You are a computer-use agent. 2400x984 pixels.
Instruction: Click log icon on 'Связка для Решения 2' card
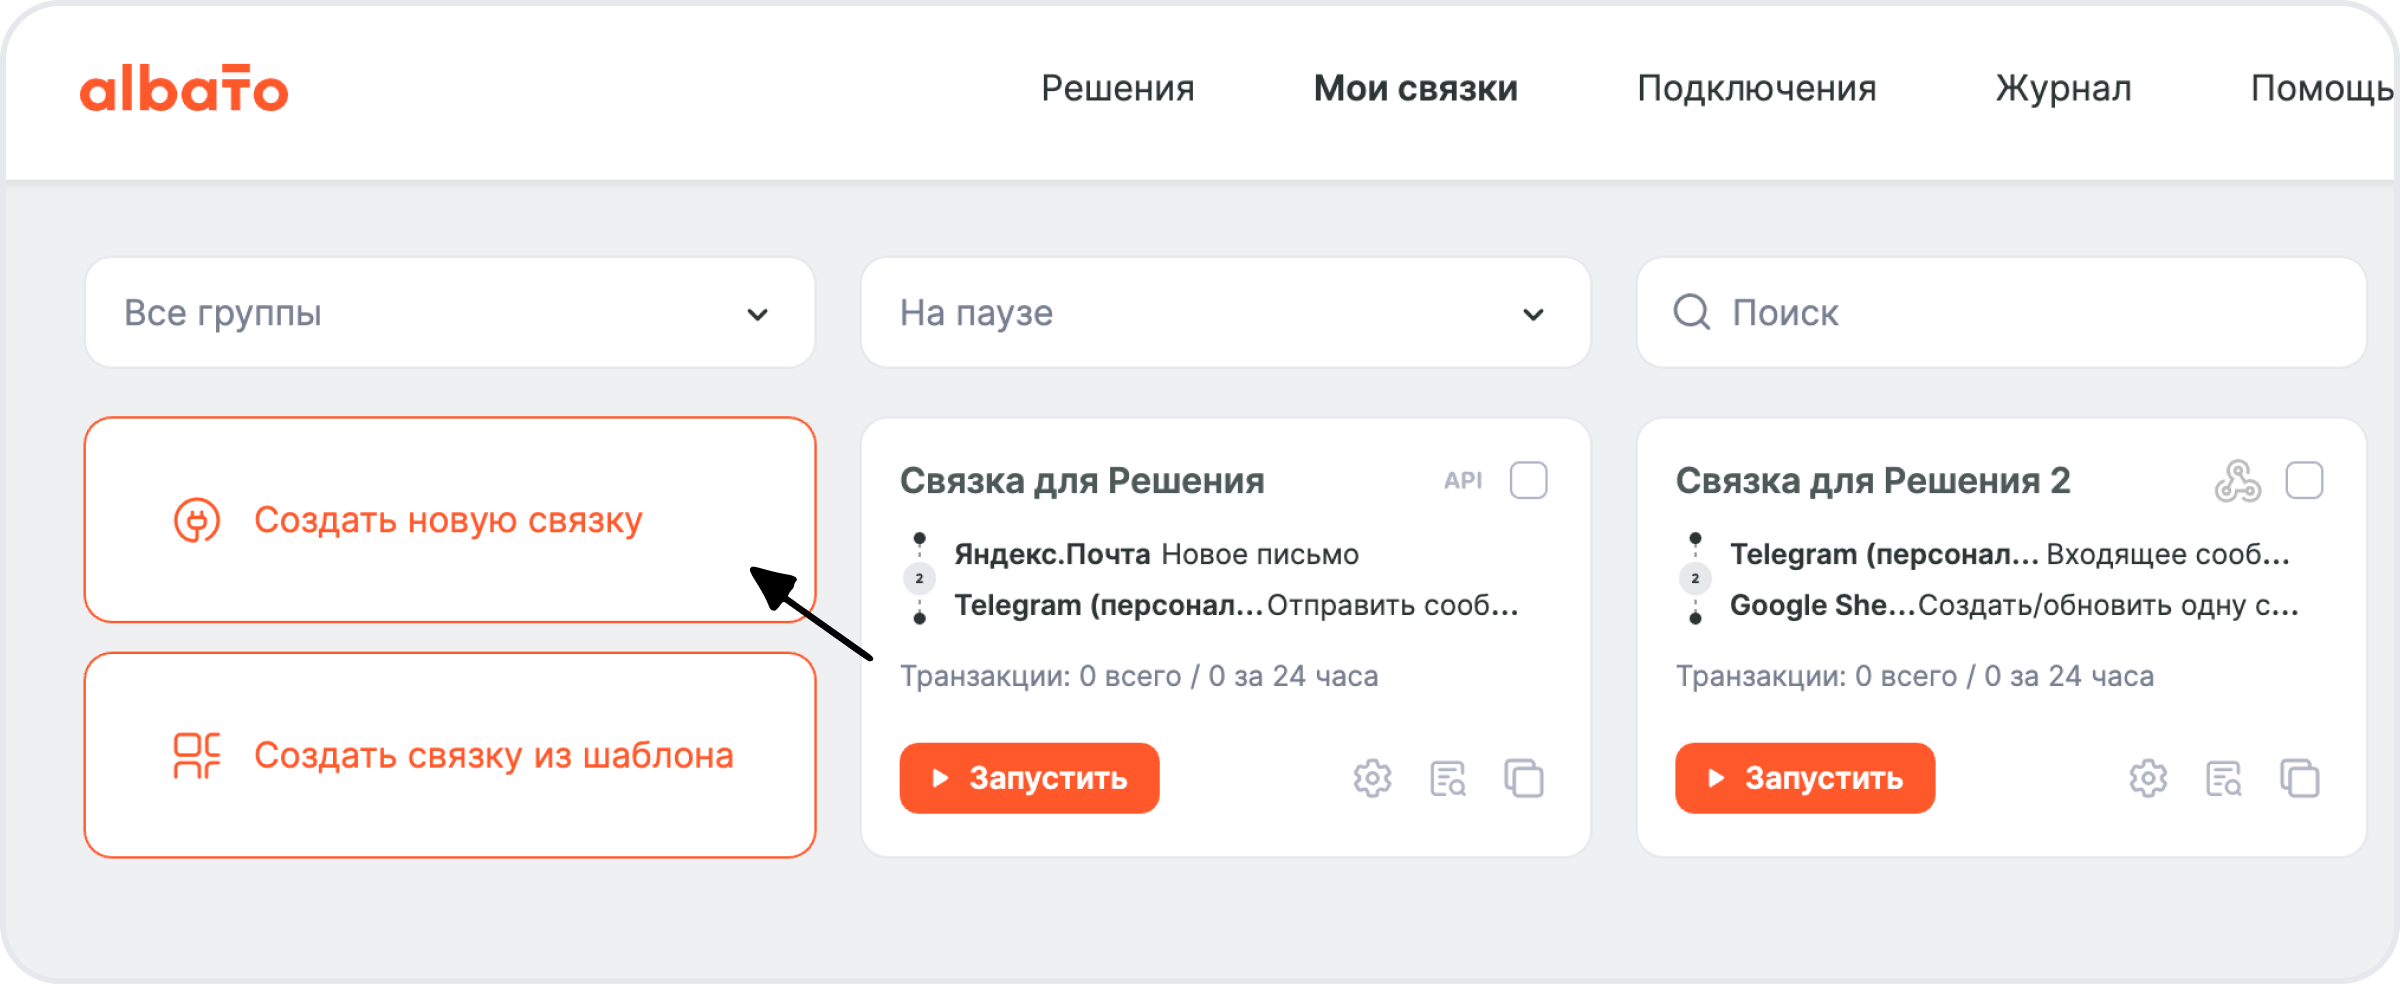point(2224,777)
